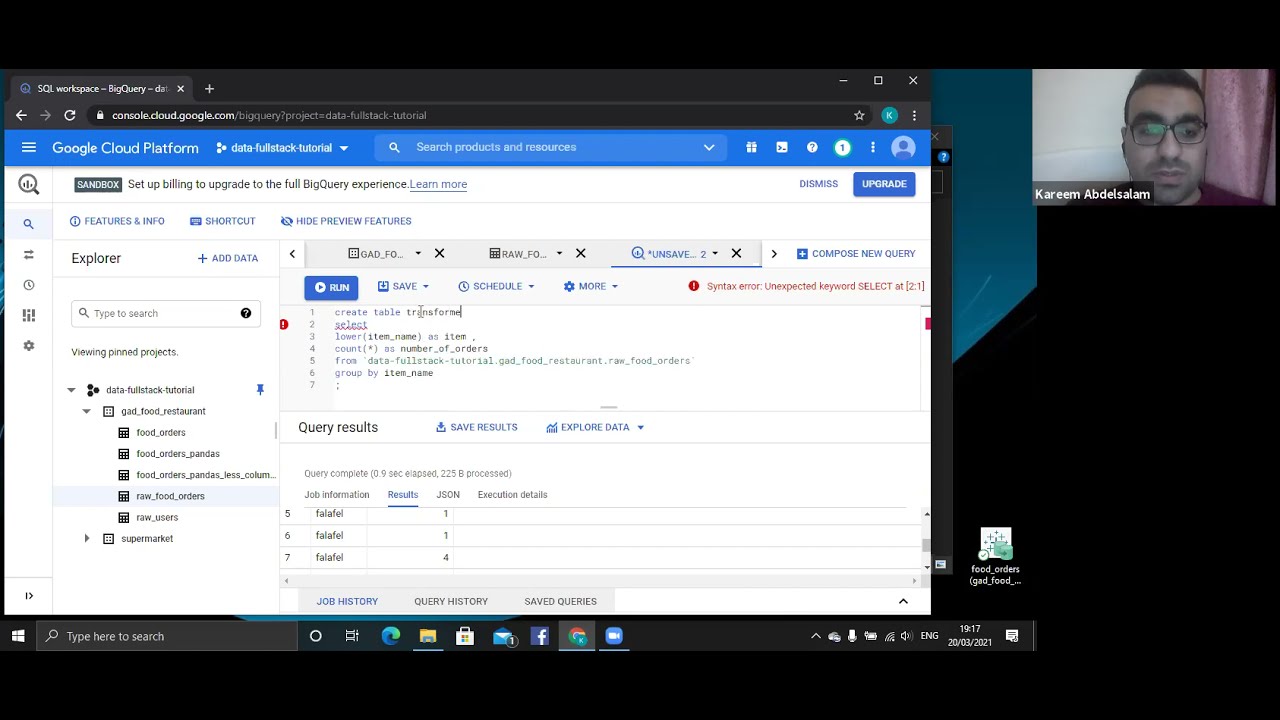The width and height of the screenshot is (1280, 720).
Task: Open the Google Cloud gift icon
Action: [751, 148]
